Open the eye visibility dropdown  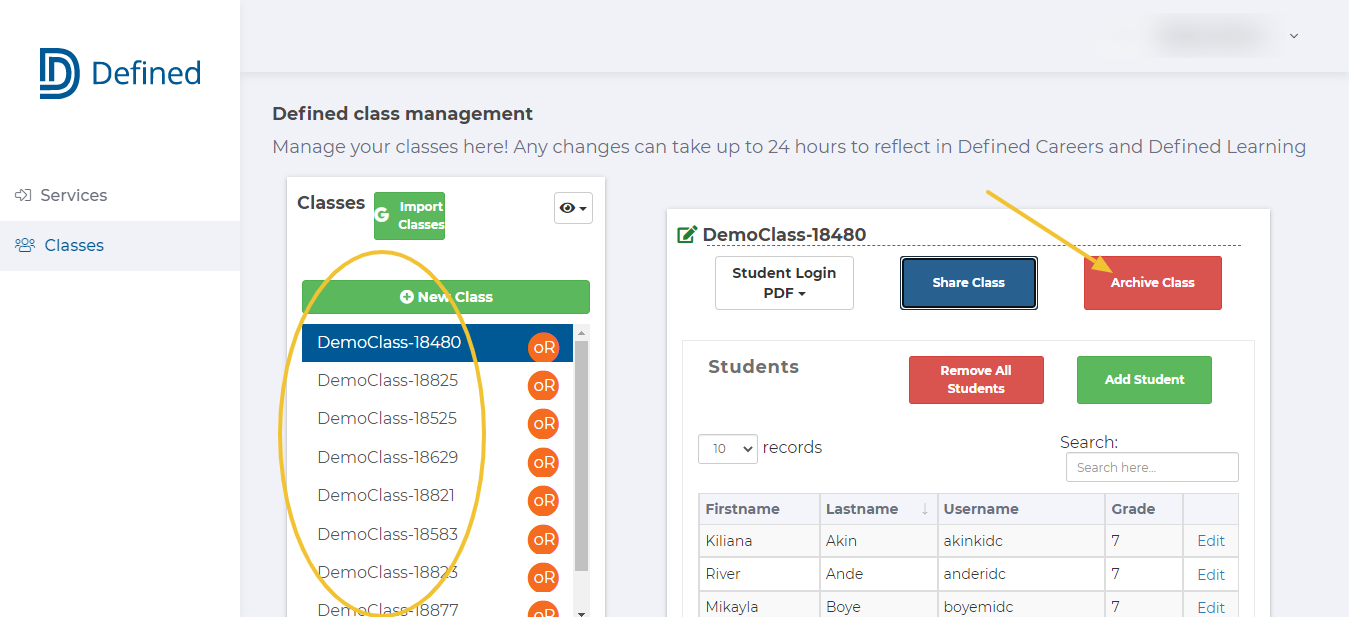(x=573, y=208)
